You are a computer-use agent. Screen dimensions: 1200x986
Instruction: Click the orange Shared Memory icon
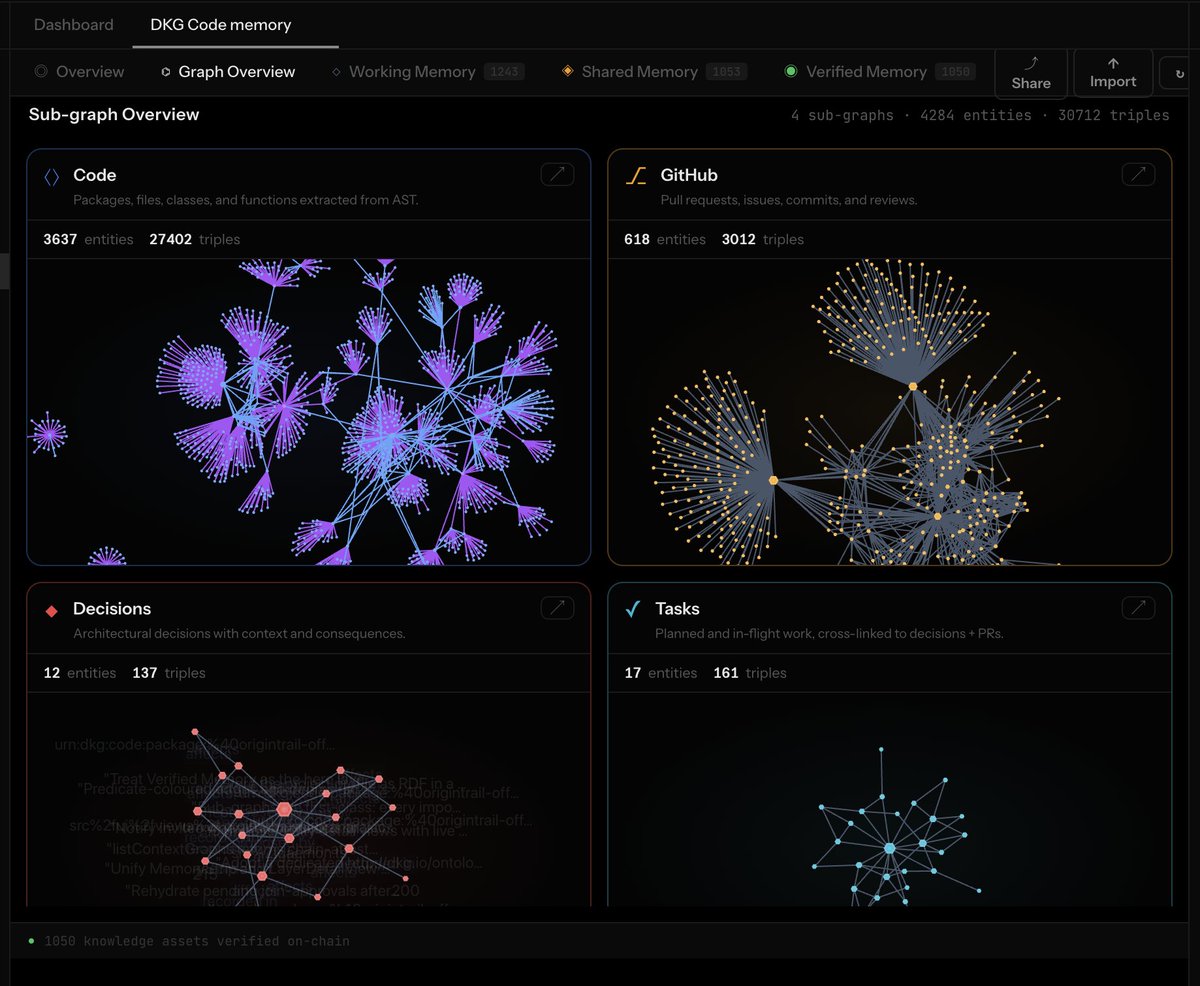567,72
